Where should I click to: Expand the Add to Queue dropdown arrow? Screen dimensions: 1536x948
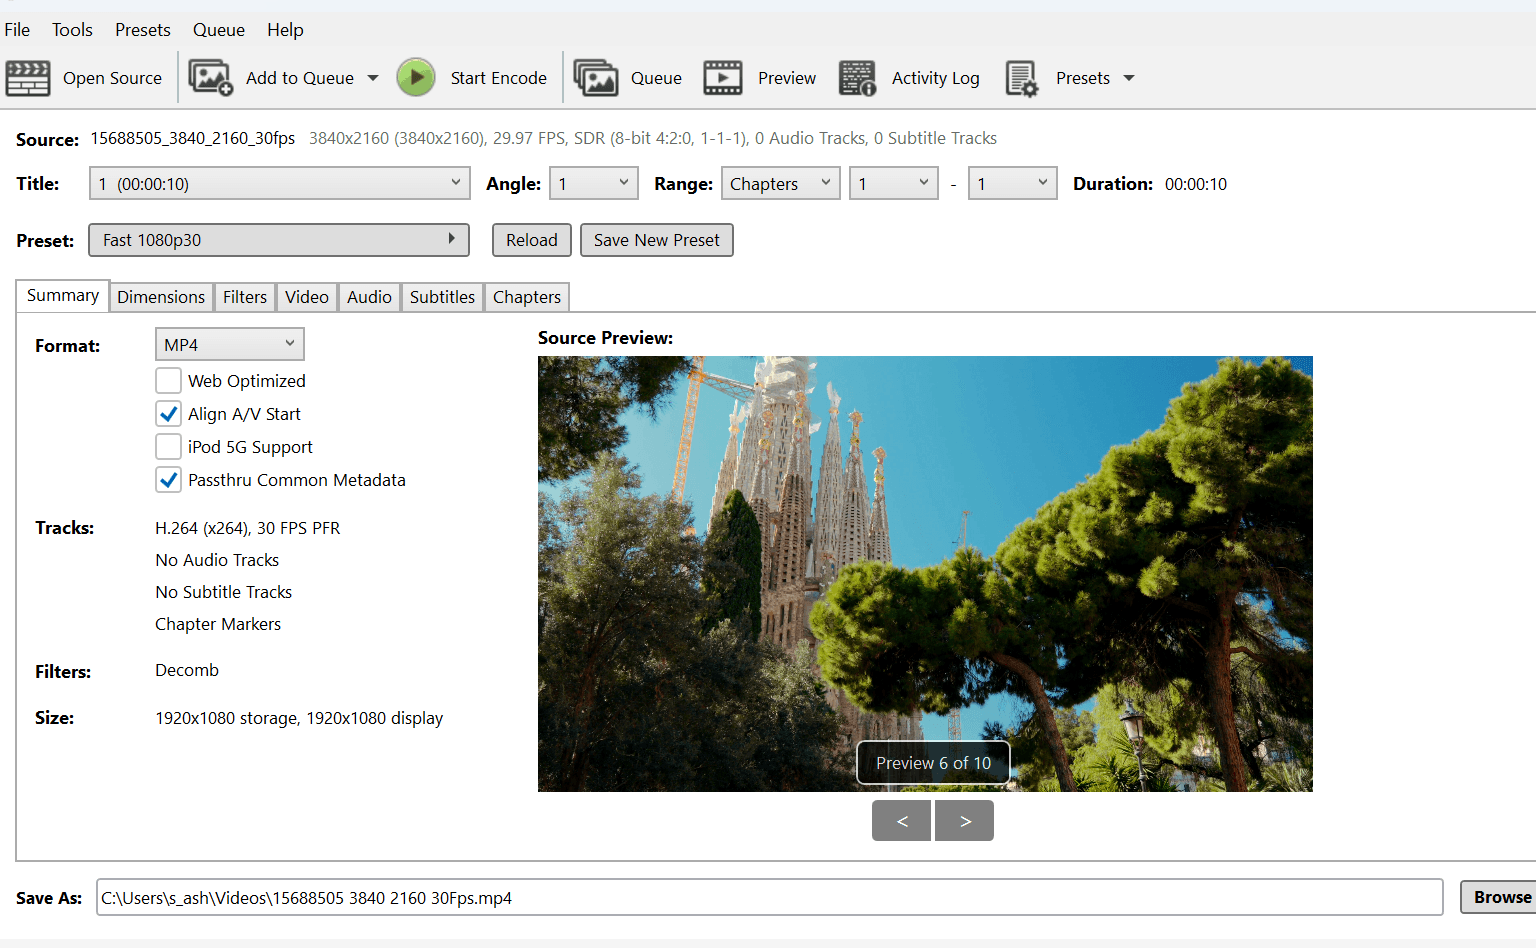point(373,78)
